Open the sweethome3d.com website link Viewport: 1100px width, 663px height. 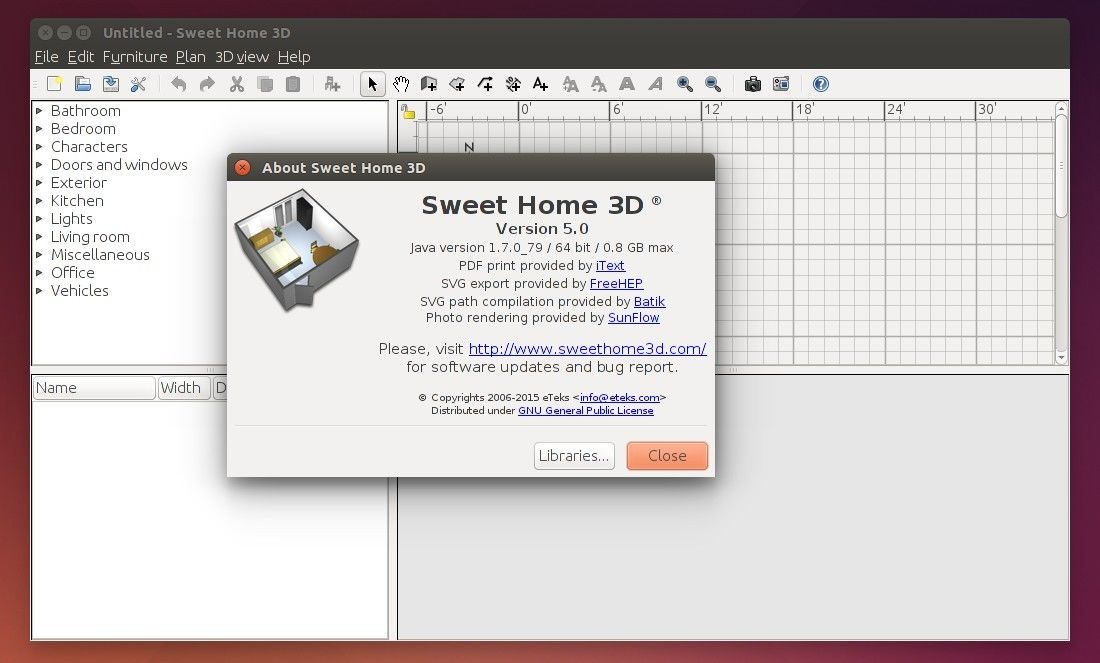coord(587,349)
